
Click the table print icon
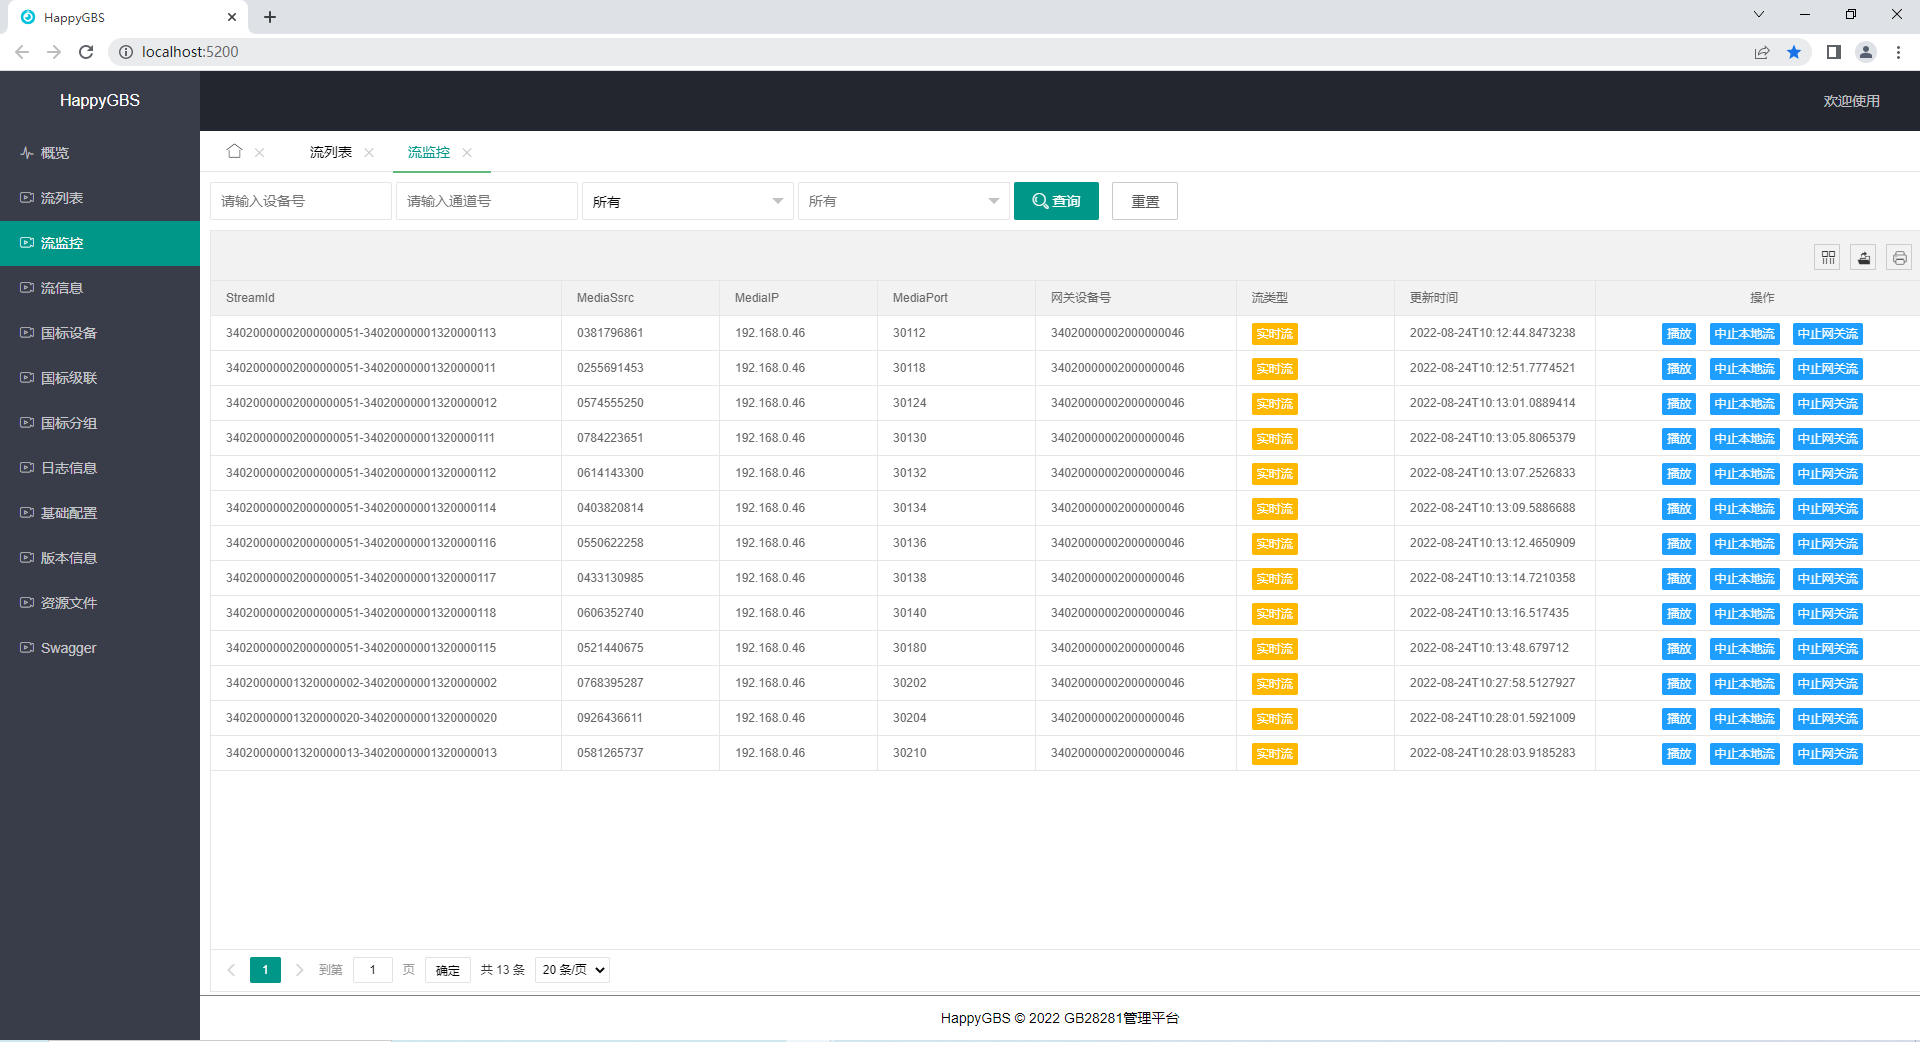[1900, 258]
